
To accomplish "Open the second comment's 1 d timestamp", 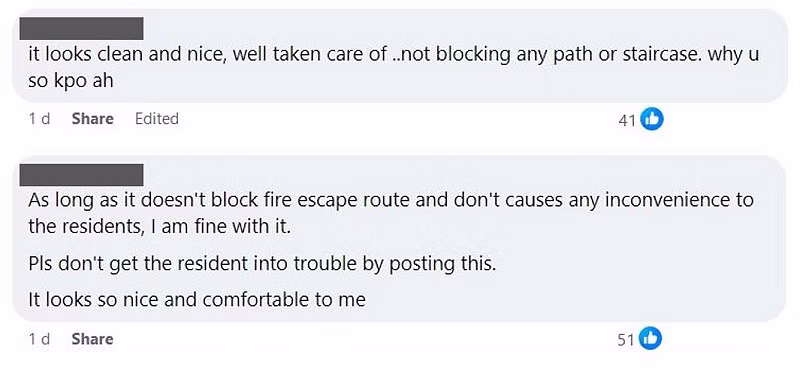I will pyautogui.click(x=39, y=339).
